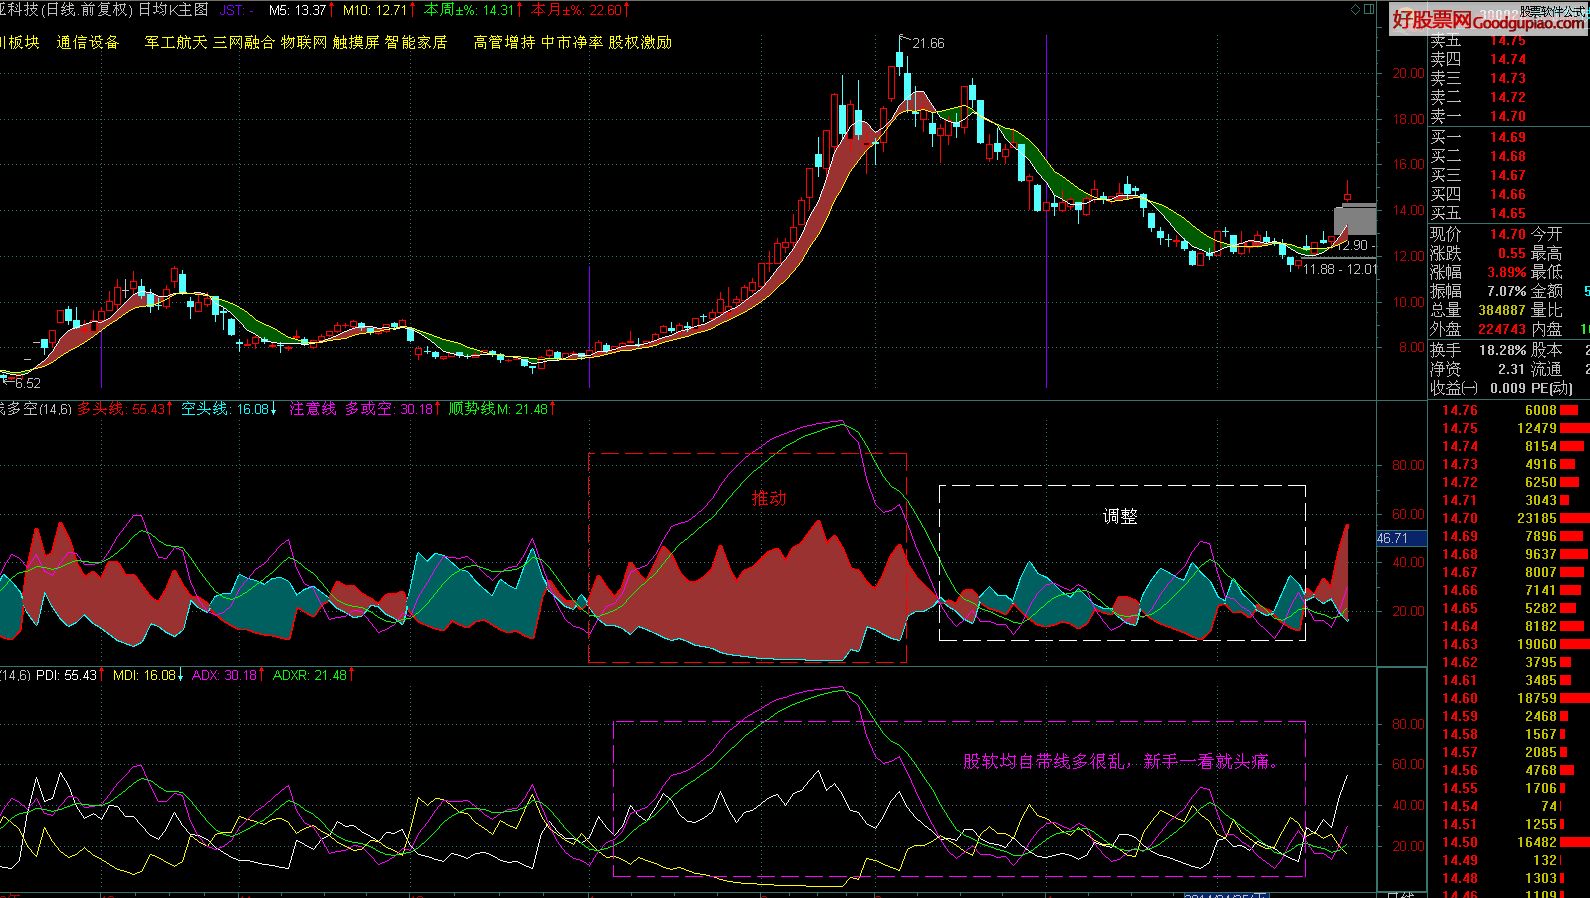Open the 智能家居 concept tag
Viewport: 1590px width, 898px height.
416,42
